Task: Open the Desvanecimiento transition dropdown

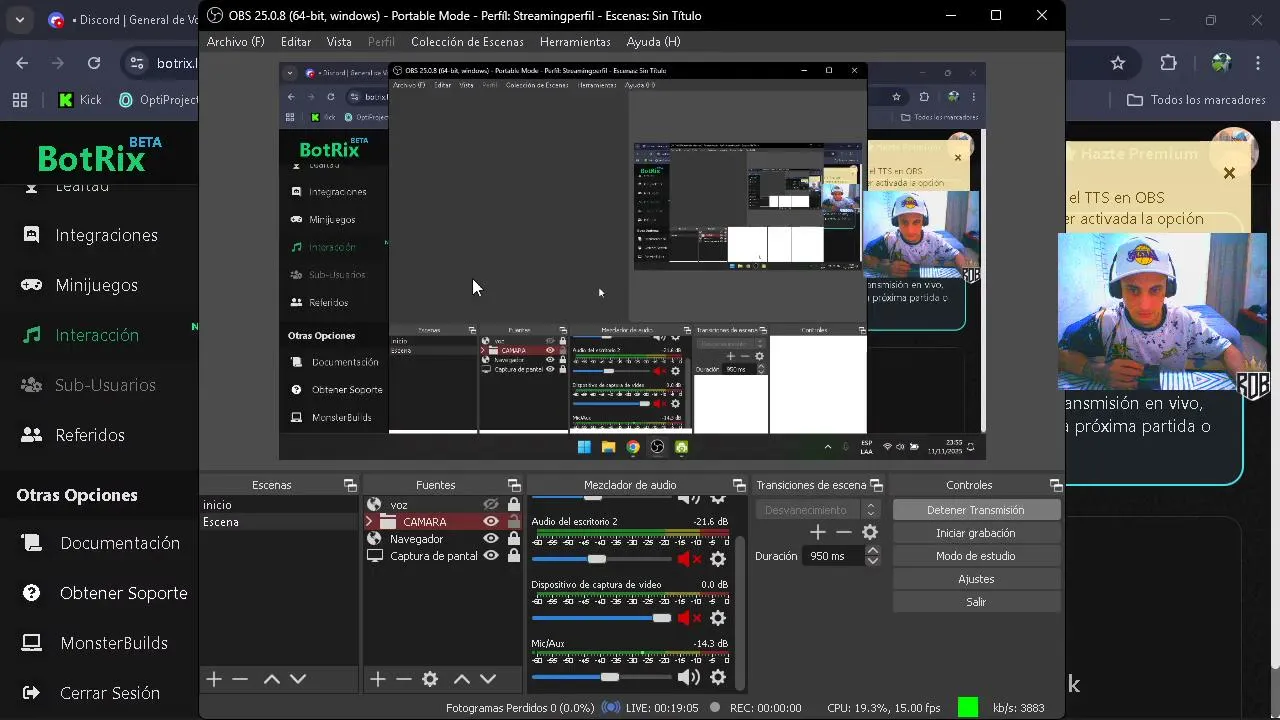Action: click(818, 510)
